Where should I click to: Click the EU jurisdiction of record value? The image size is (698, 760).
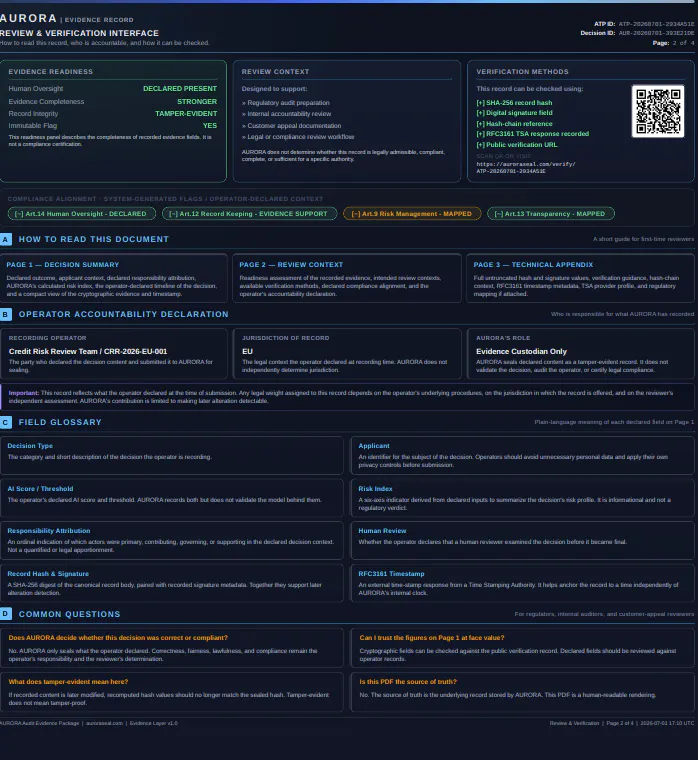pyautogui.click(x=247, y=351)
